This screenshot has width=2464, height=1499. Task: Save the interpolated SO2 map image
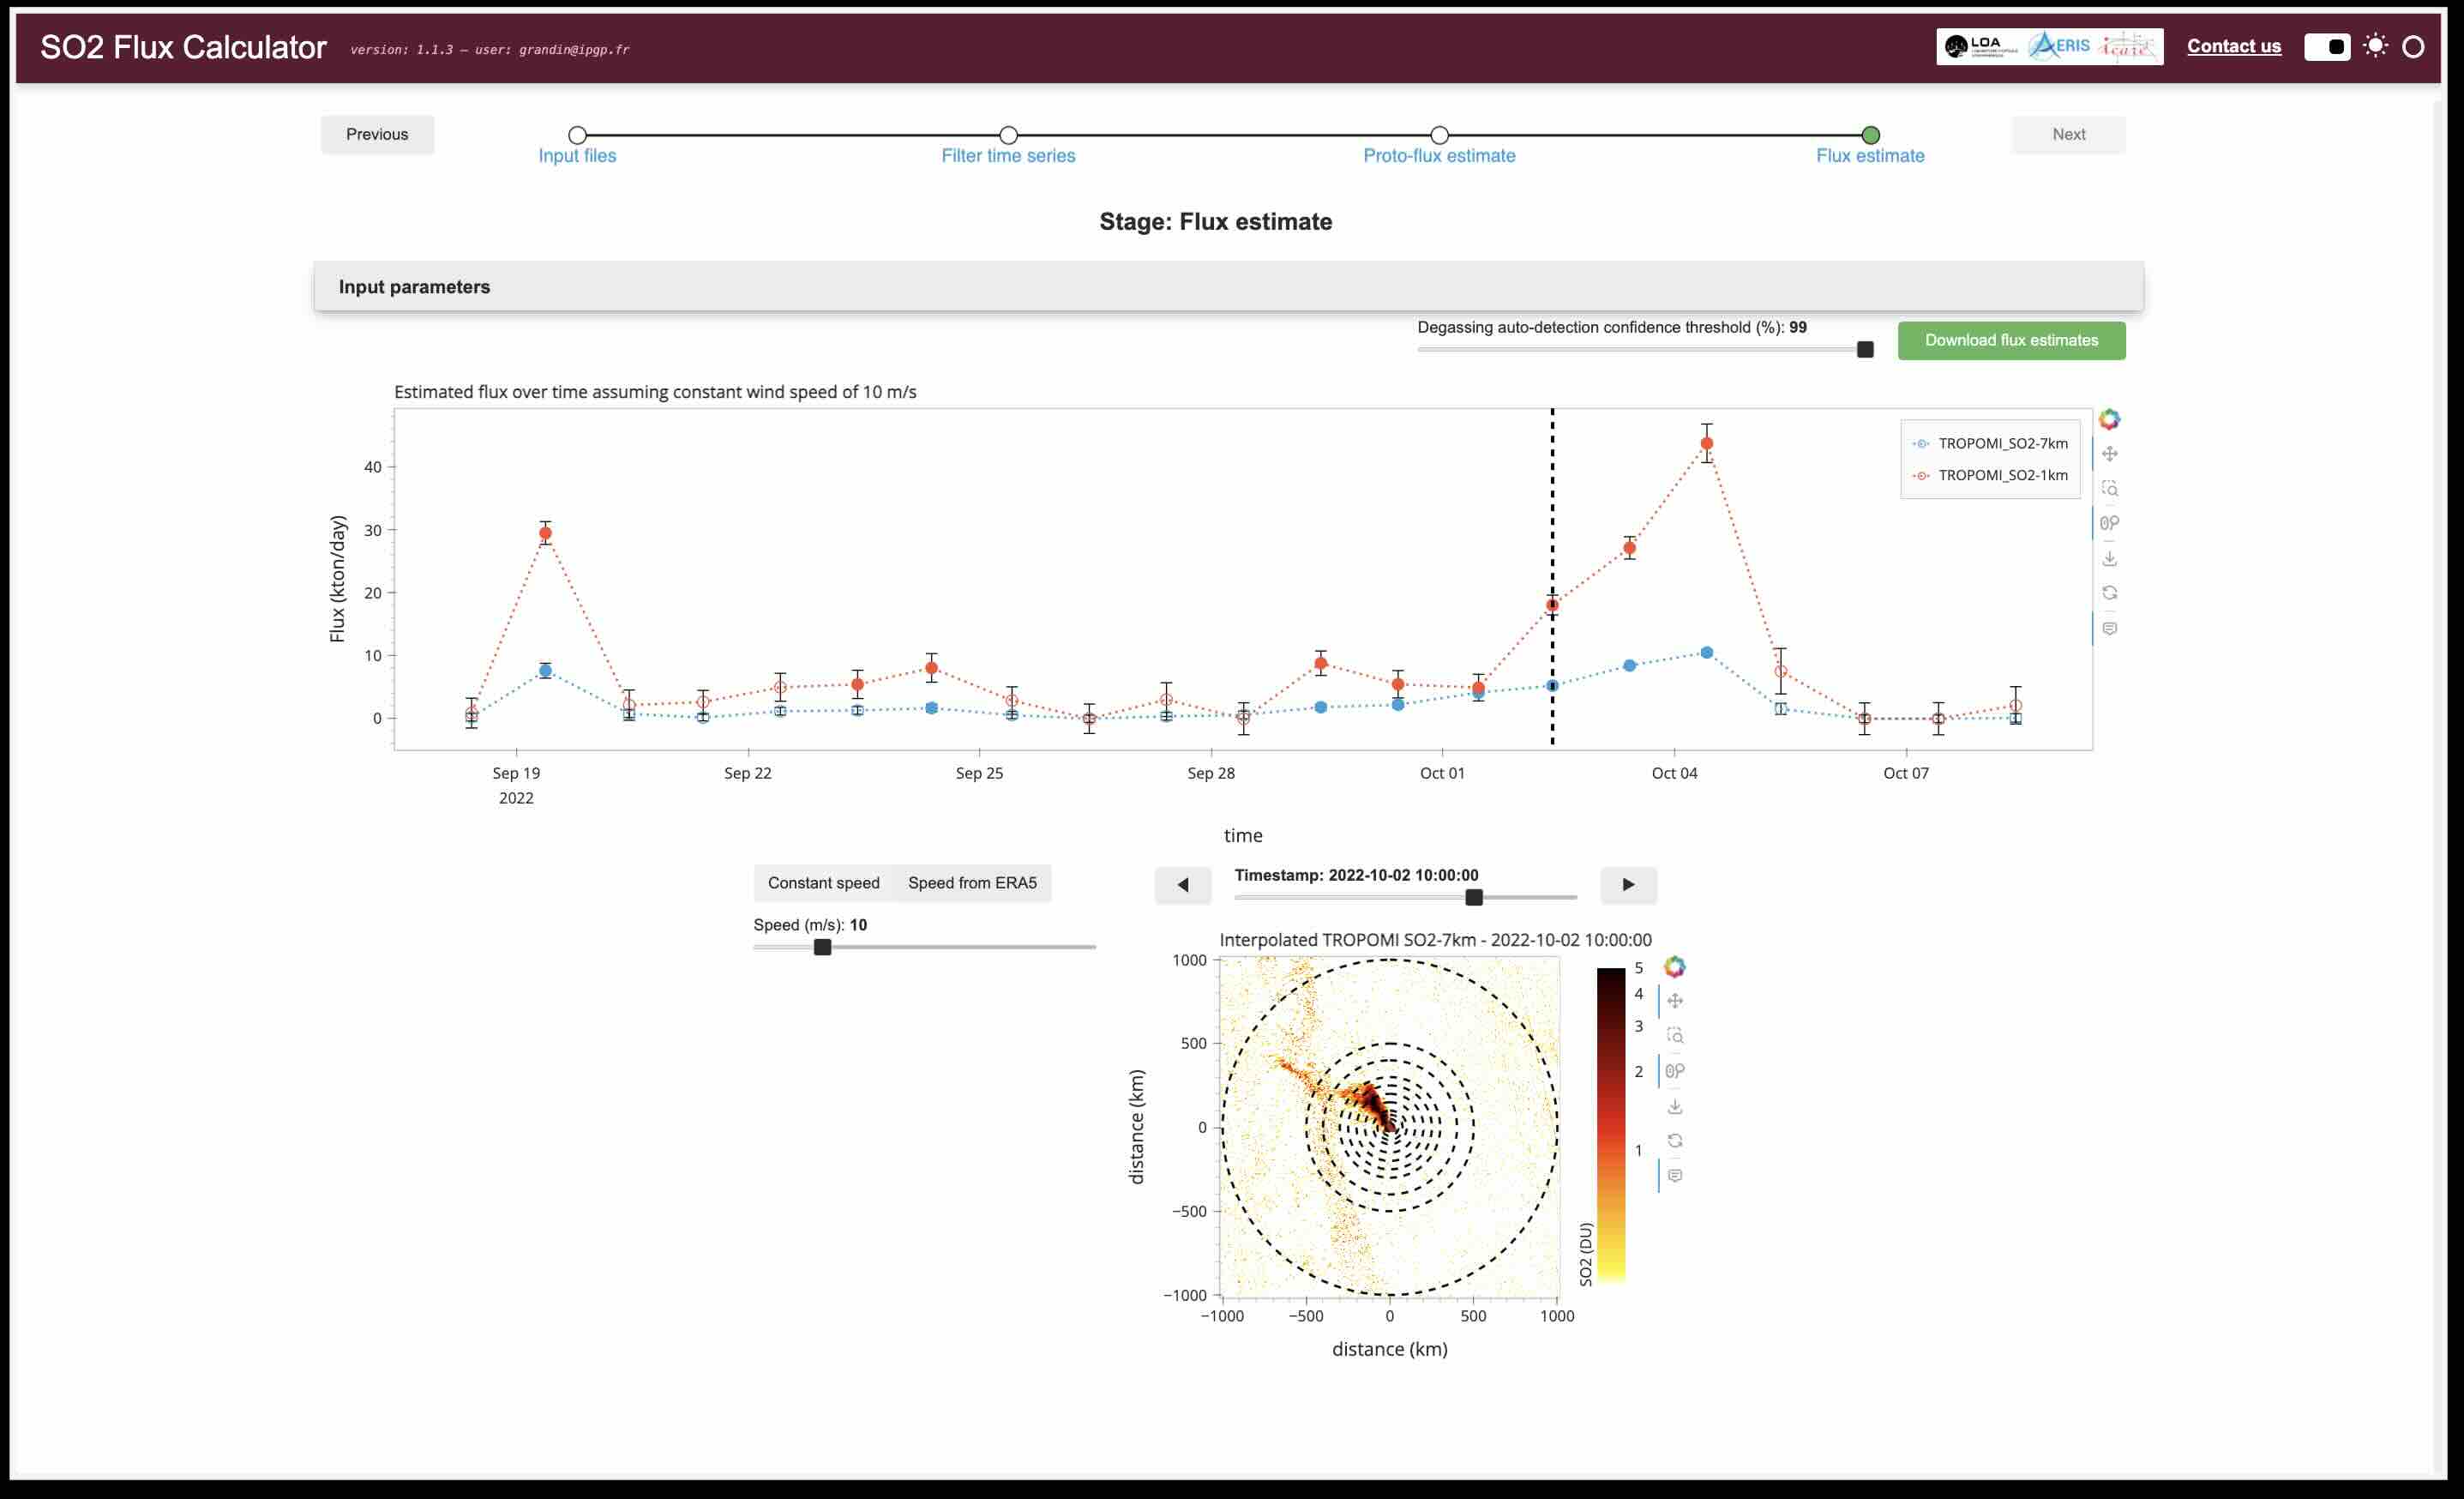tap(1675, 1106)
